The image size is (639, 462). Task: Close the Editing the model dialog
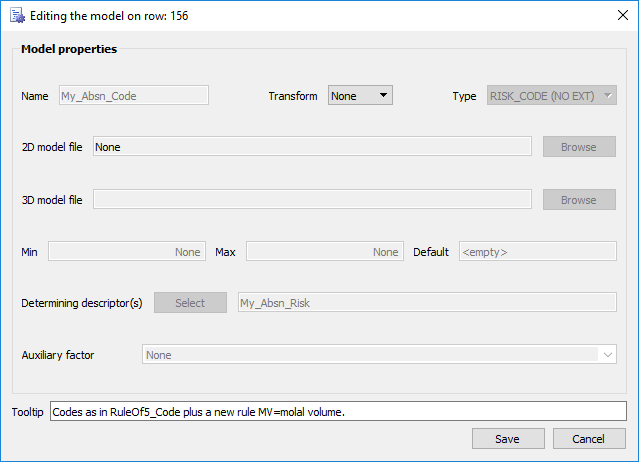[x=623, y=15]
